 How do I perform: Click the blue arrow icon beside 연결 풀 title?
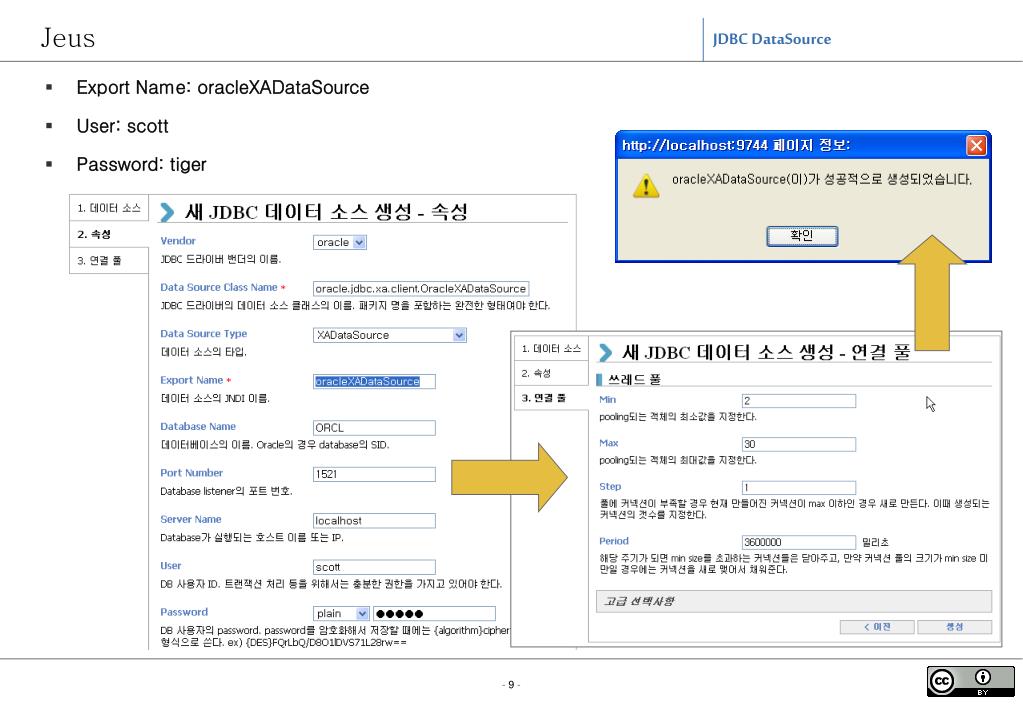tap(605, 352)
